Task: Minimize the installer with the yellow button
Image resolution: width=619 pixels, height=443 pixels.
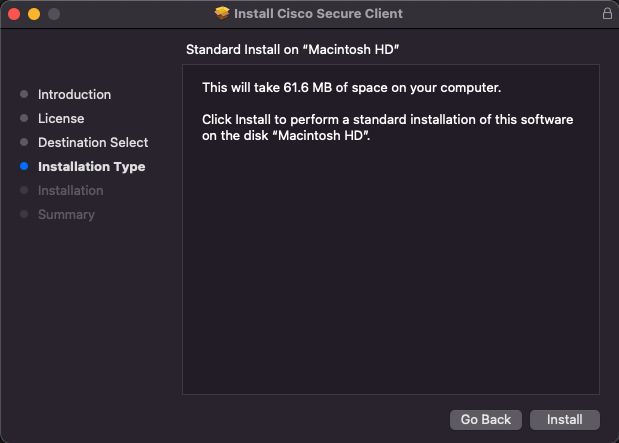Action: [33, 14]
